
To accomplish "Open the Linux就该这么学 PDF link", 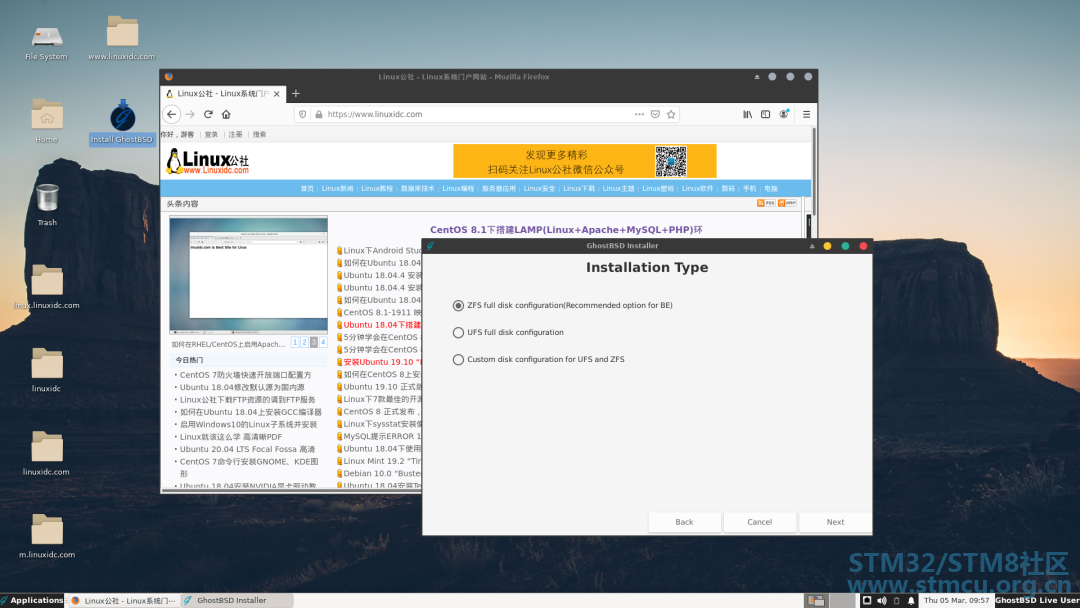I will (231, 437).
